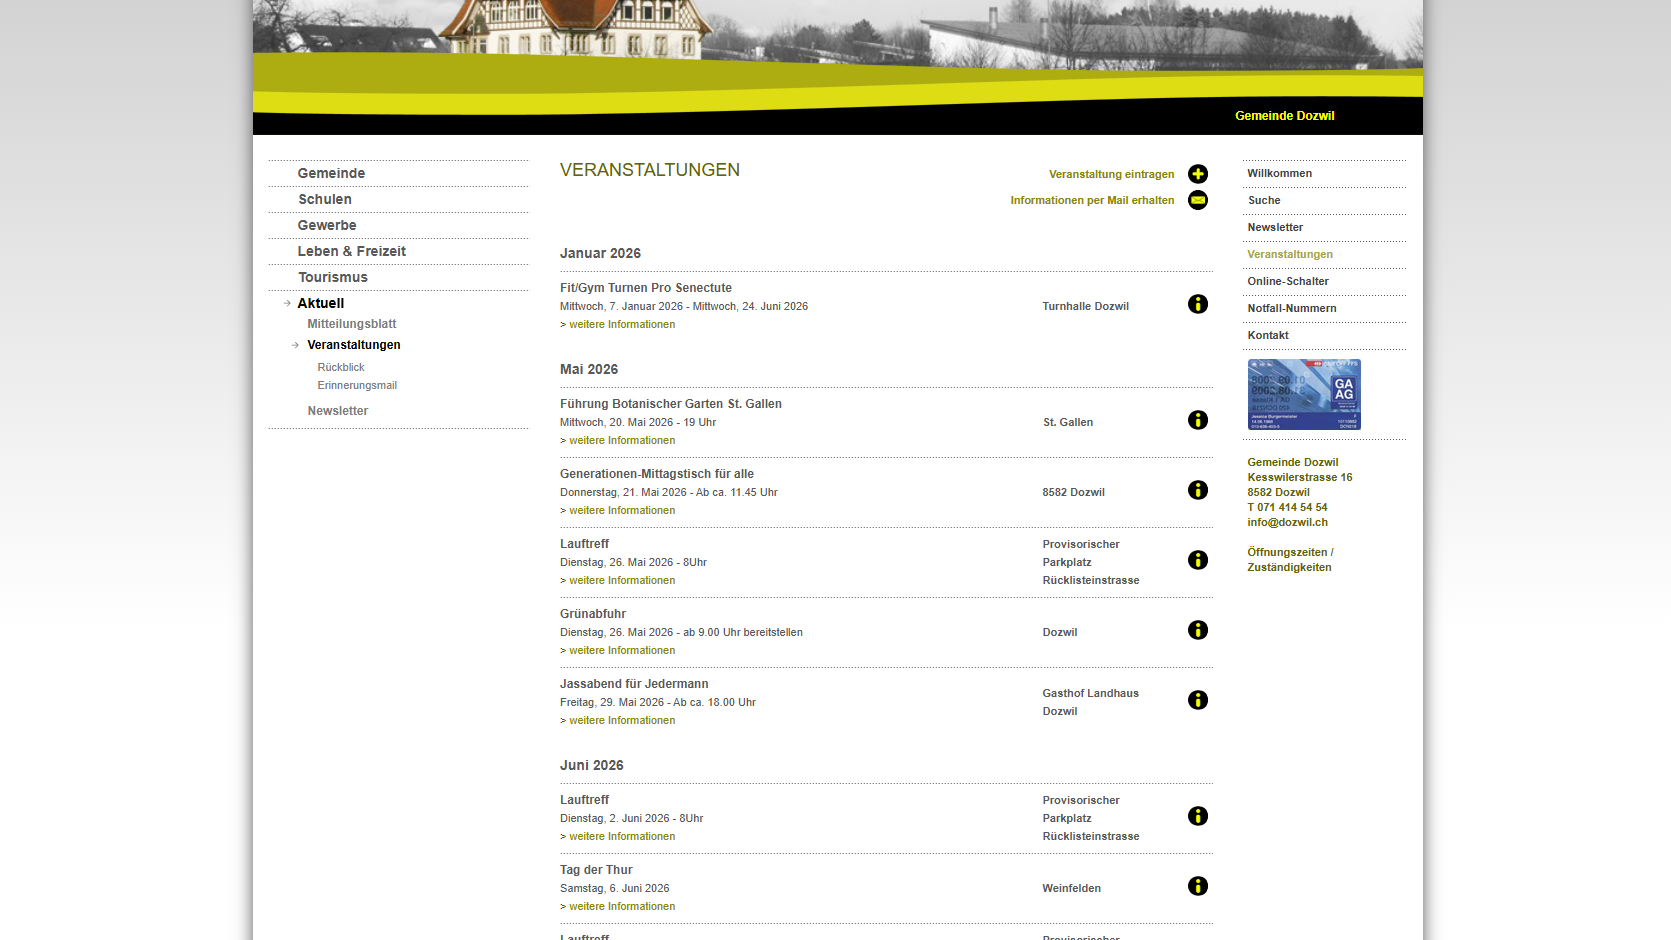
Task: Open the Online-Schalter link in right sidebar
Action: pyautogui.click(x=1287, y=281)
